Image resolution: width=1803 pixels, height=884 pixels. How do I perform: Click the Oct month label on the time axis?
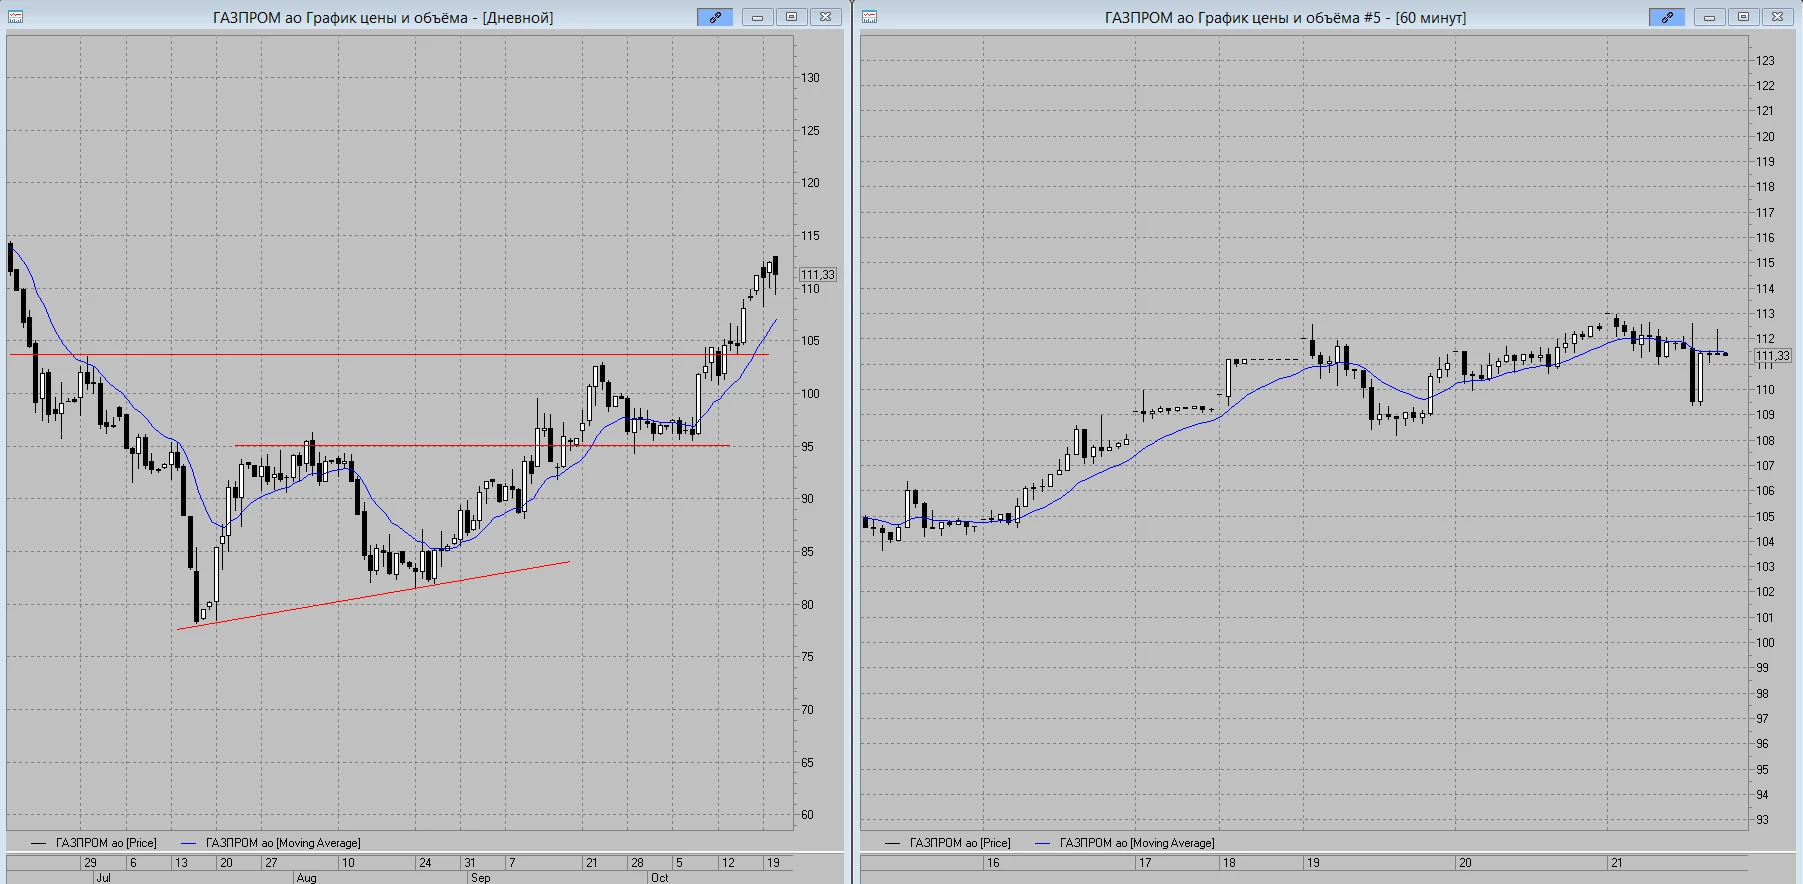[659, 878]
